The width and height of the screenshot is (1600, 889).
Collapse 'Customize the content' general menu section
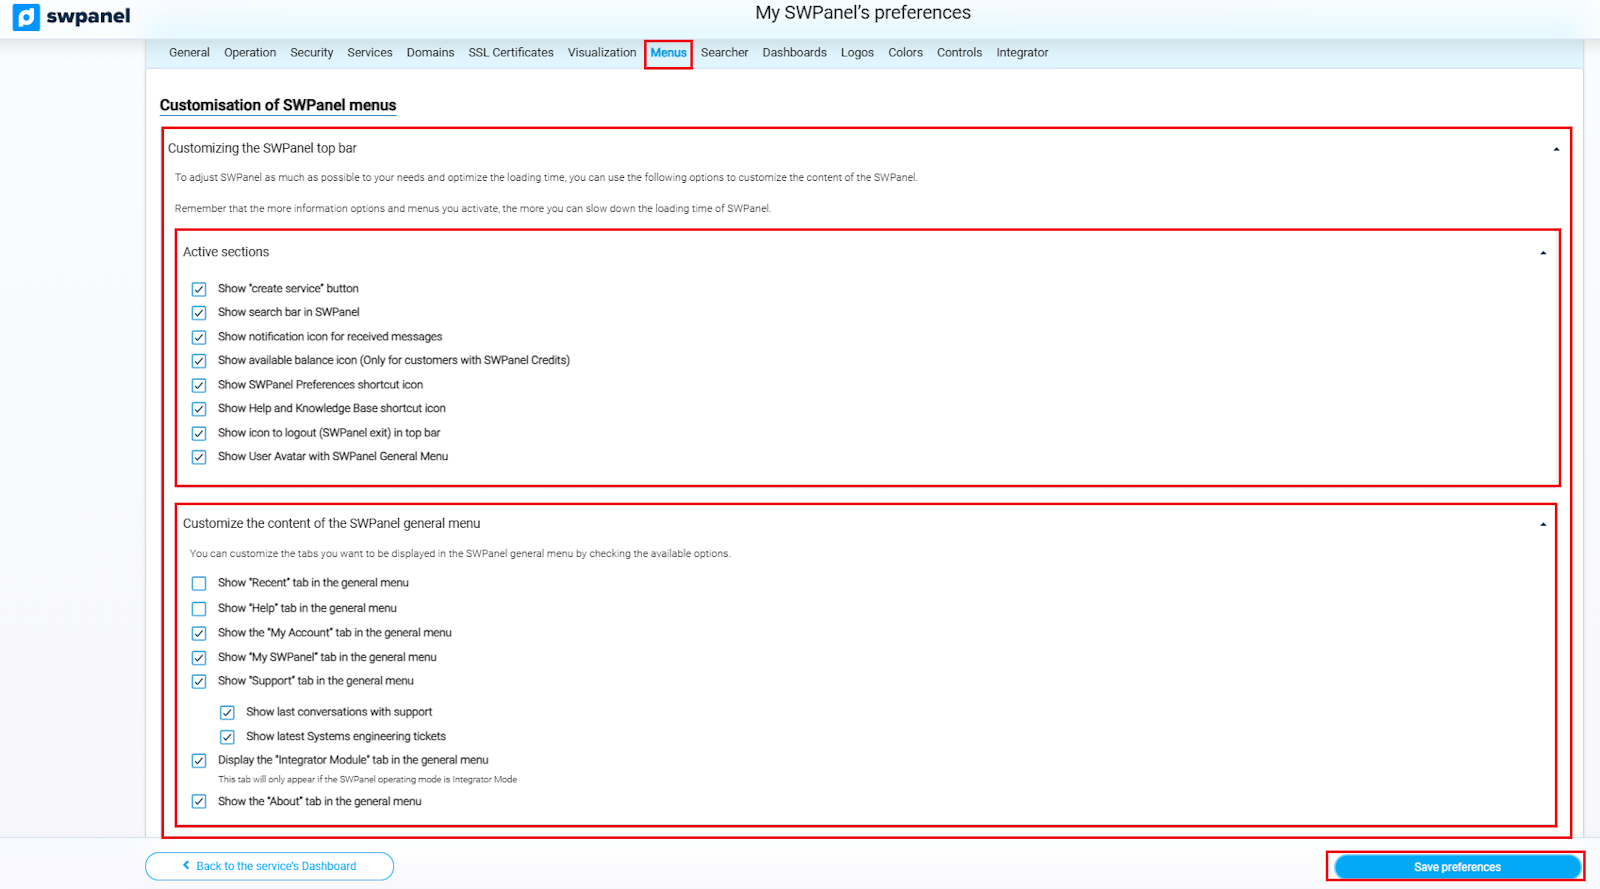coord(1543,524)
